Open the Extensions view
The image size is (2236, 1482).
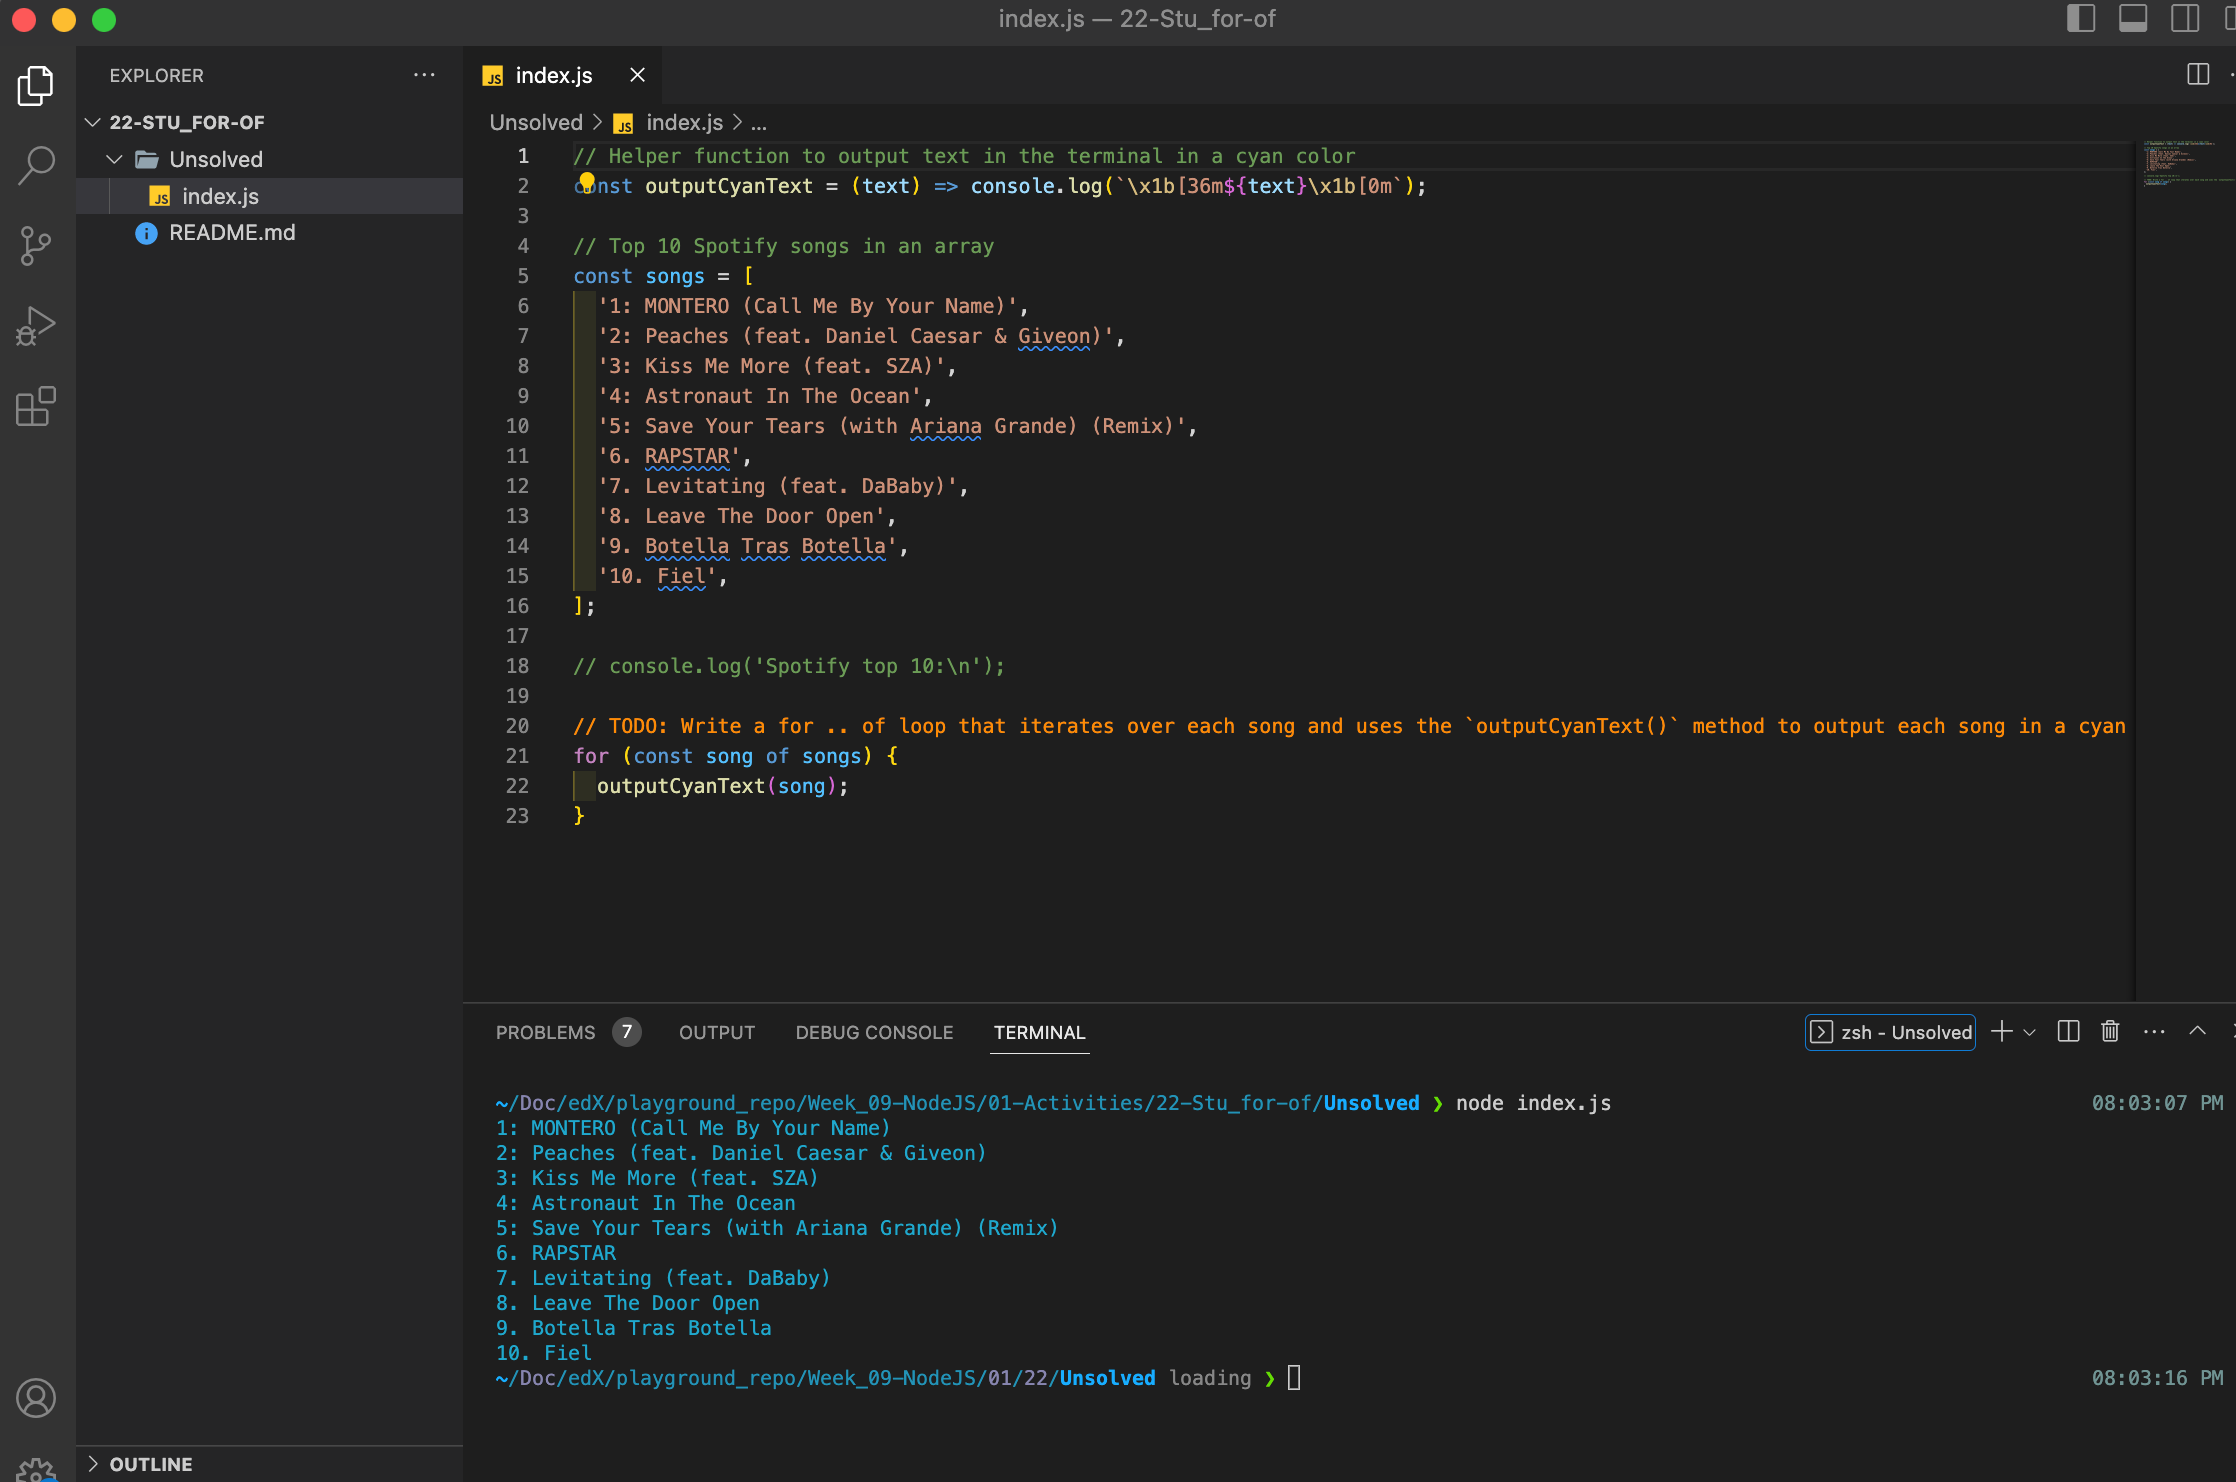click(x=36, y=407)
